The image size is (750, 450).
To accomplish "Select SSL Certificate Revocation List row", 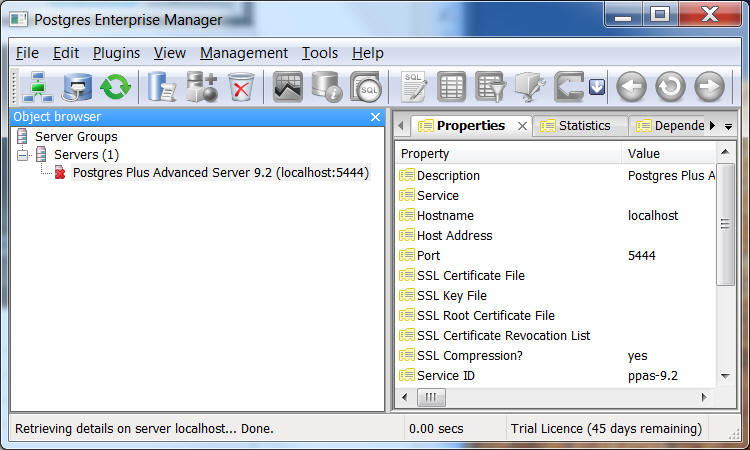I will click(x=557, y=336).
